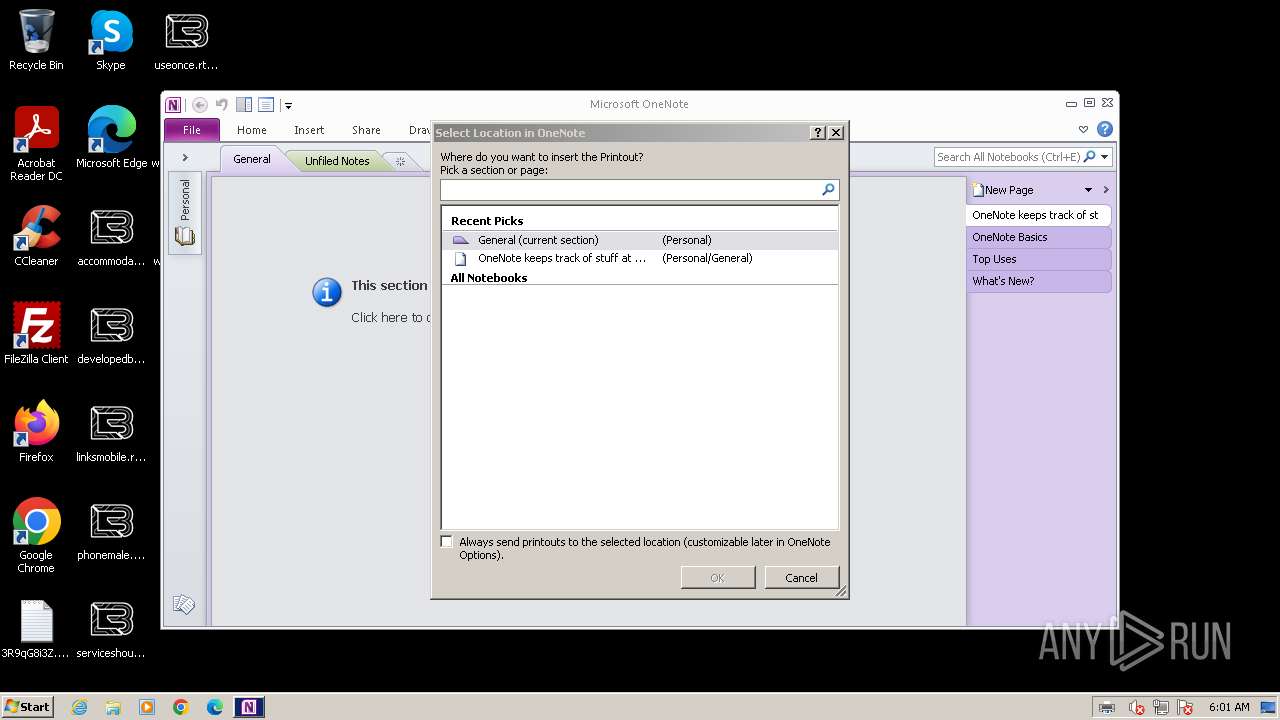
Task: Open the Share ribbon tab
Action: pos(366,130)
